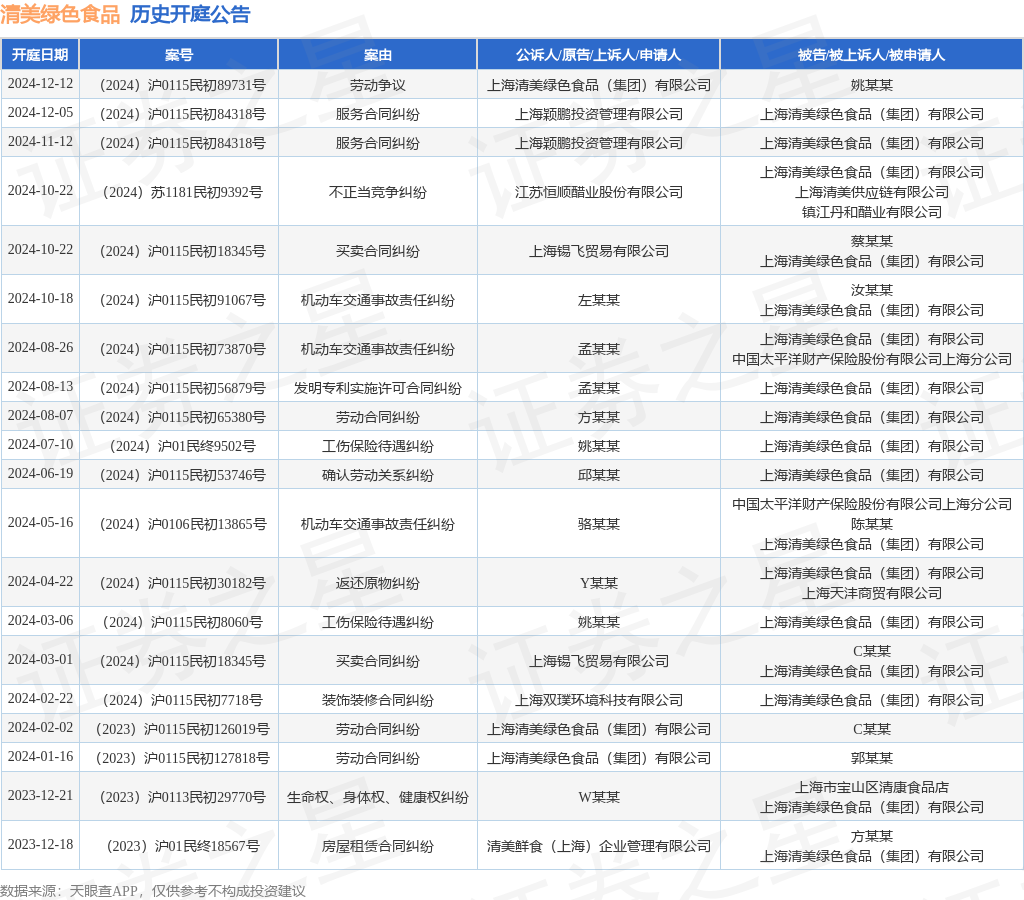
Task: Click the 返还原物纠纷 case cause
Action: pos(378,583)
